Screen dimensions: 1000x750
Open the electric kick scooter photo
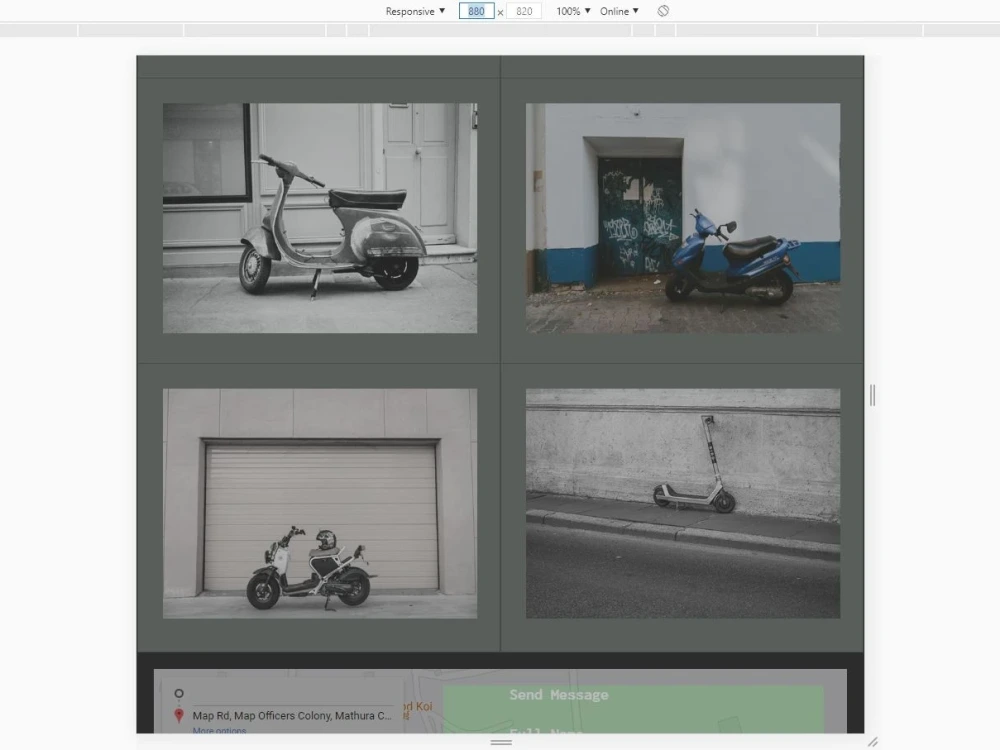(683, 503)
